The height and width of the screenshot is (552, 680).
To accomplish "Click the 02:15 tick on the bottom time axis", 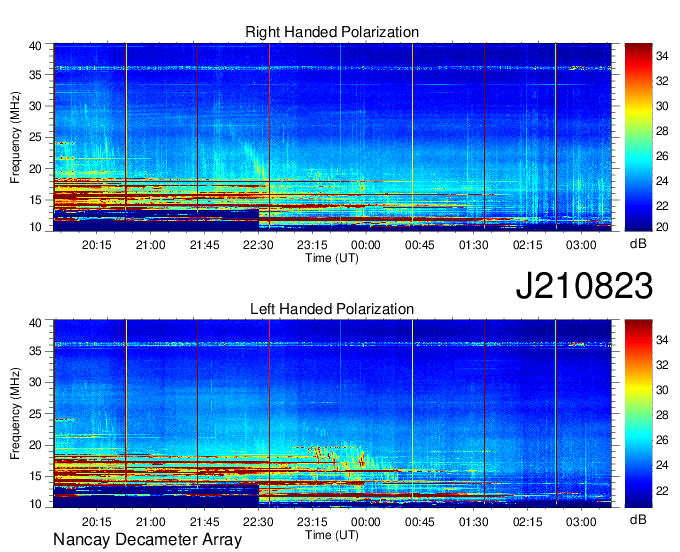I will (527, 522).
